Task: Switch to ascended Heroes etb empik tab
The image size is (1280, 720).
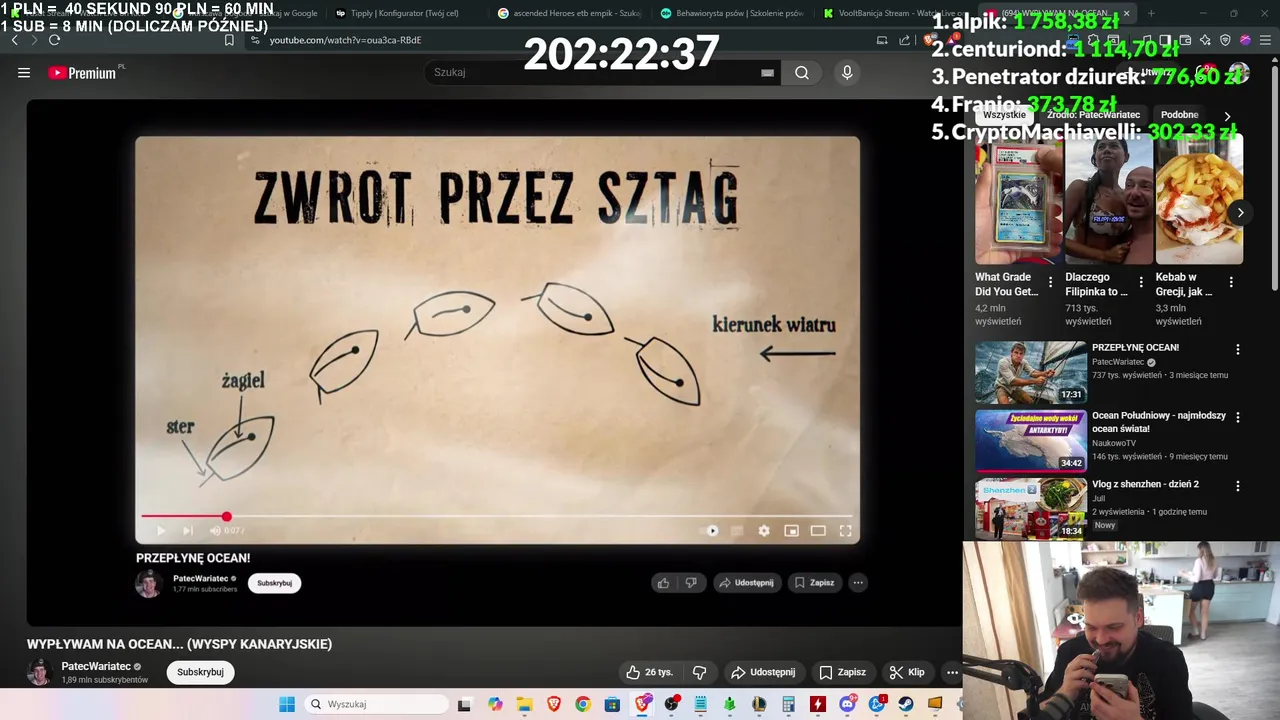Action: [570, 13]
